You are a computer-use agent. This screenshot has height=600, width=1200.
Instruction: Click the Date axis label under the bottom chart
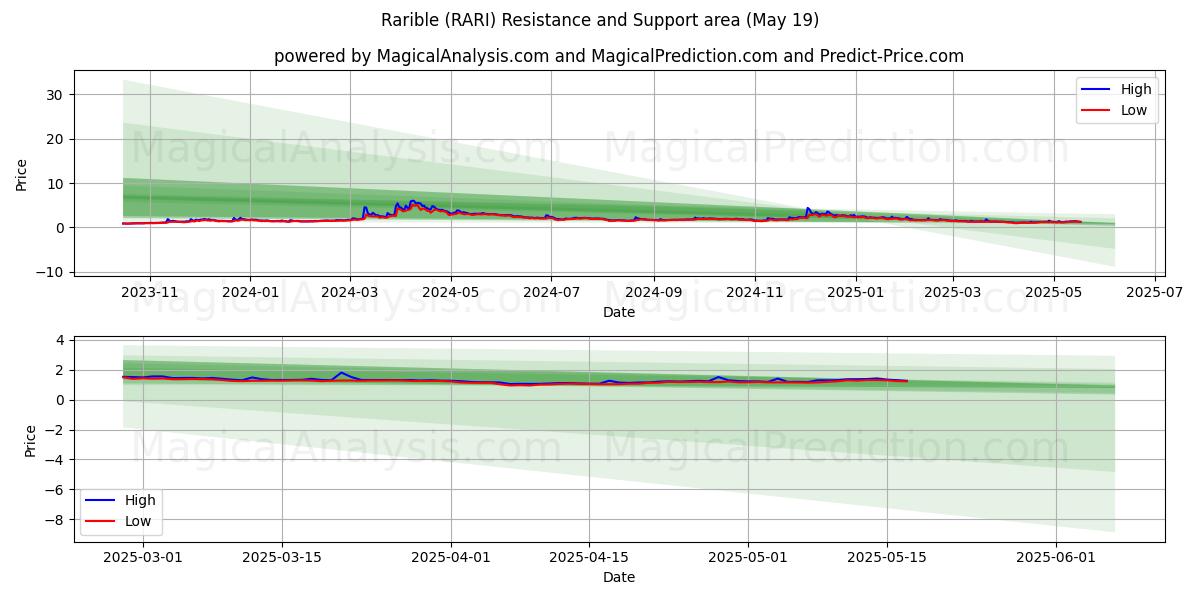[619, 577]
